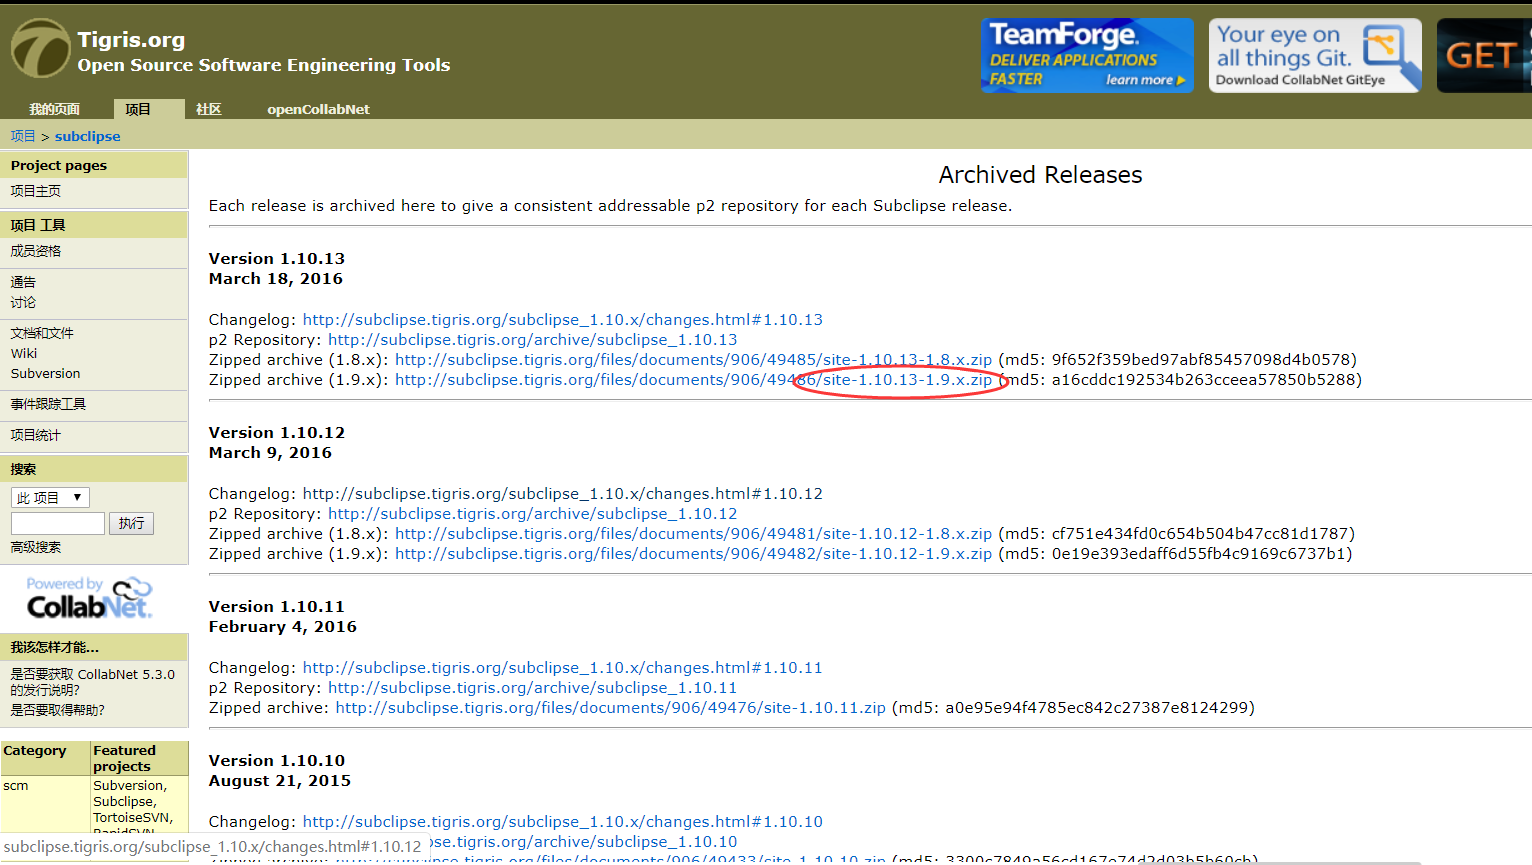This screenshot has width=1532, height=865.
Task: Click the Tigris.org site title text
Action: pos(131,40)
